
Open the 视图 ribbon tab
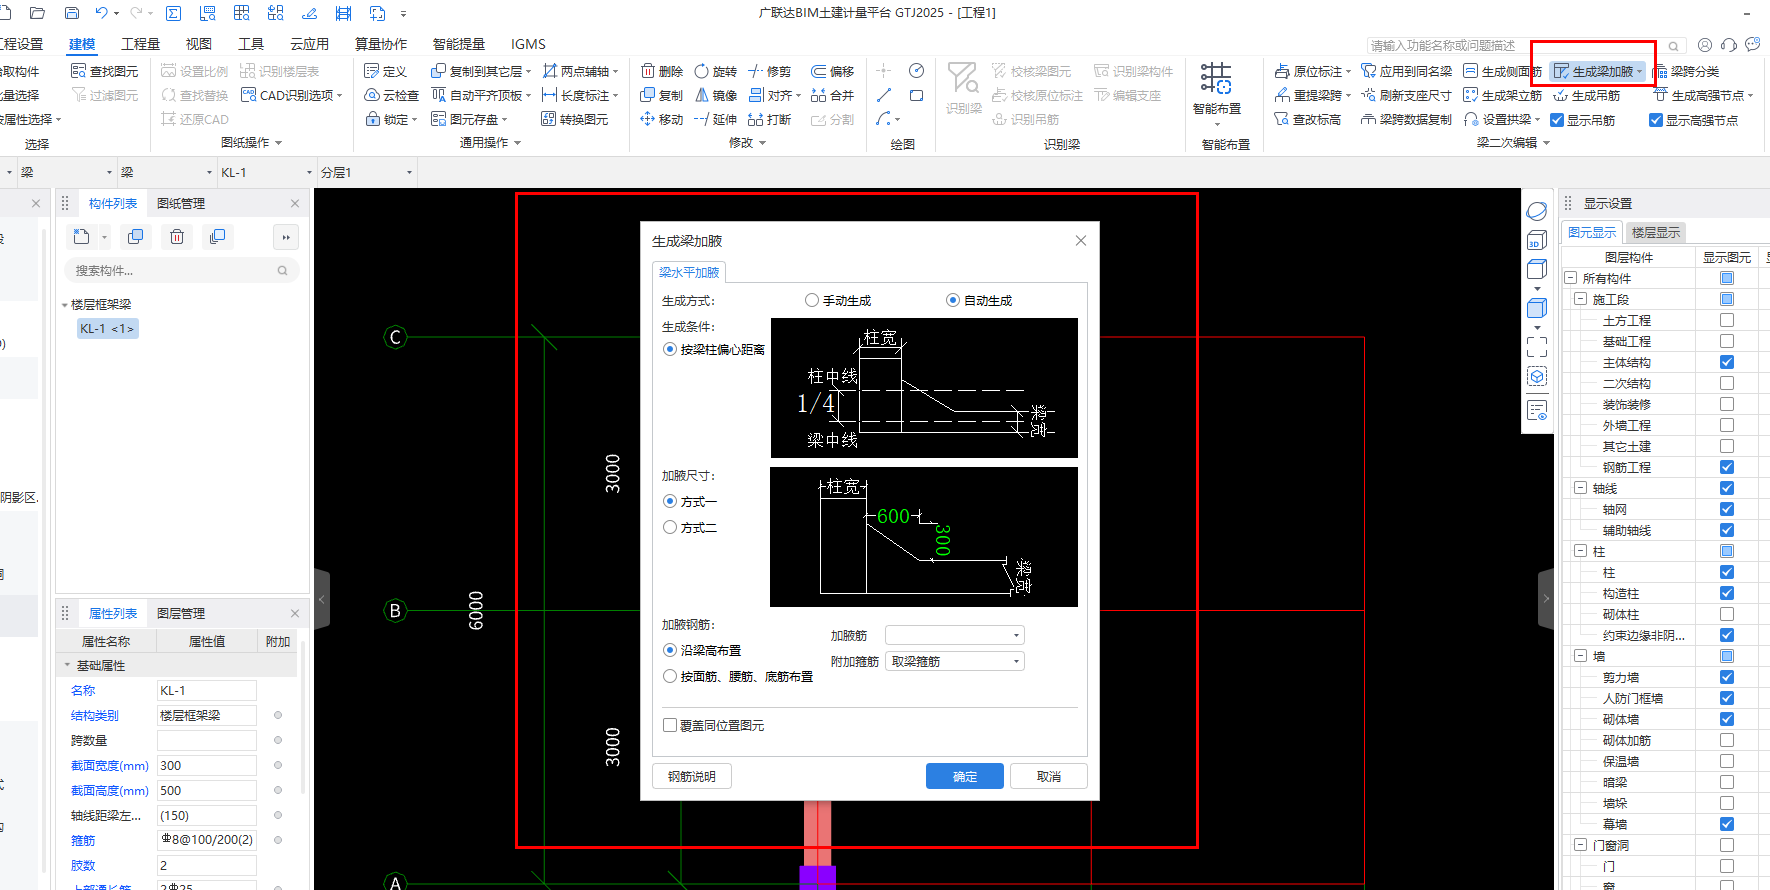pyautogui.click(x=198, y=44)
